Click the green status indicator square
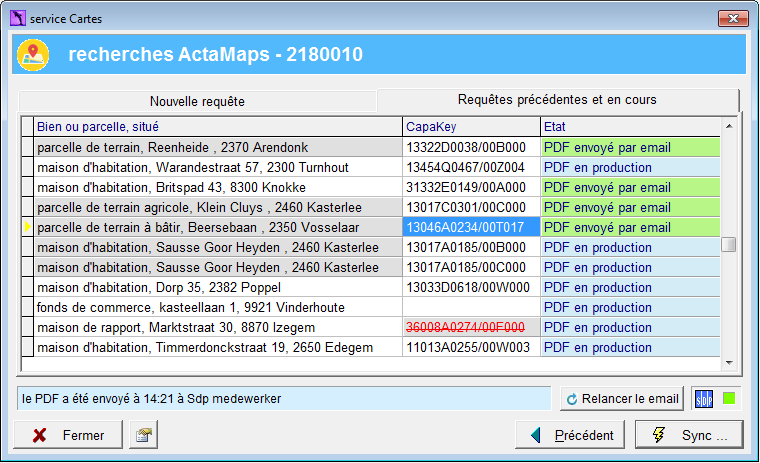 click(728, 399)
